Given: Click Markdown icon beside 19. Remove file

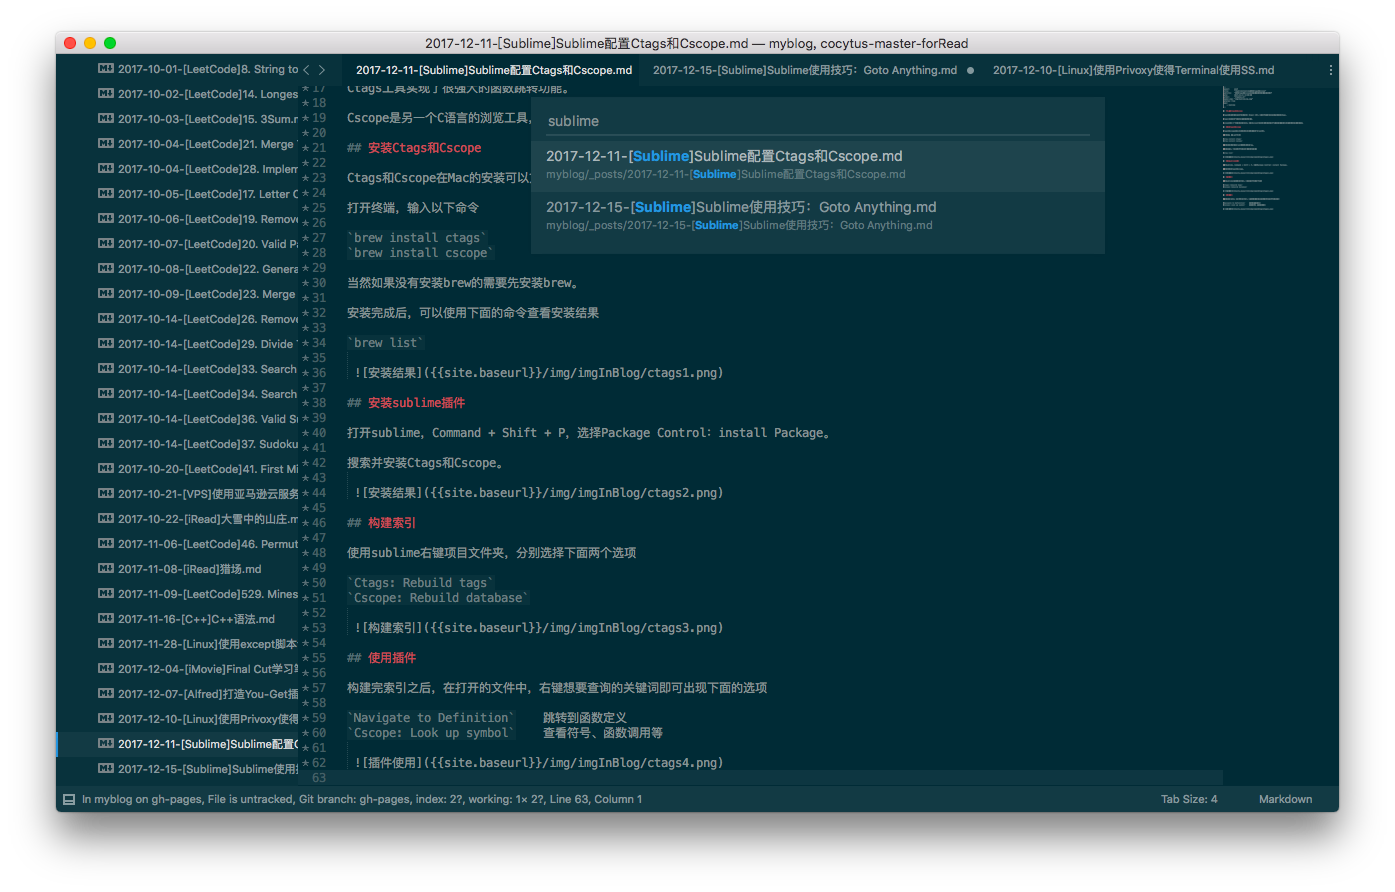Looking at the screenshot, I should pos(106,219).
